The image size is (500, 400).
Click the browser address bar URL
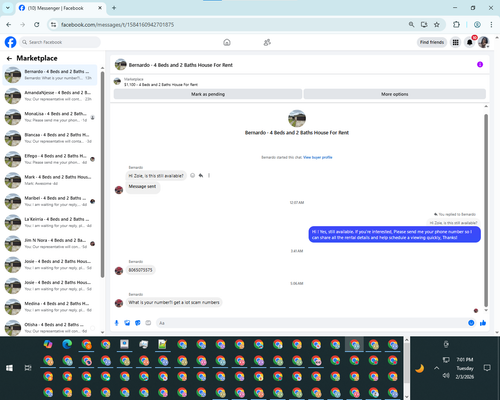click(117, 24)
